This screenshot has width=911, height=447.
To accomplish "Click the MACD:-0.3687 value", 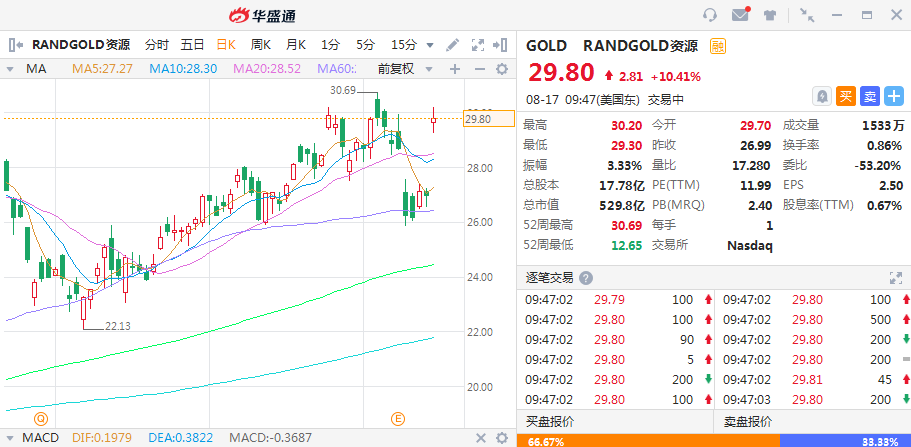I will [x=270, y=438].
